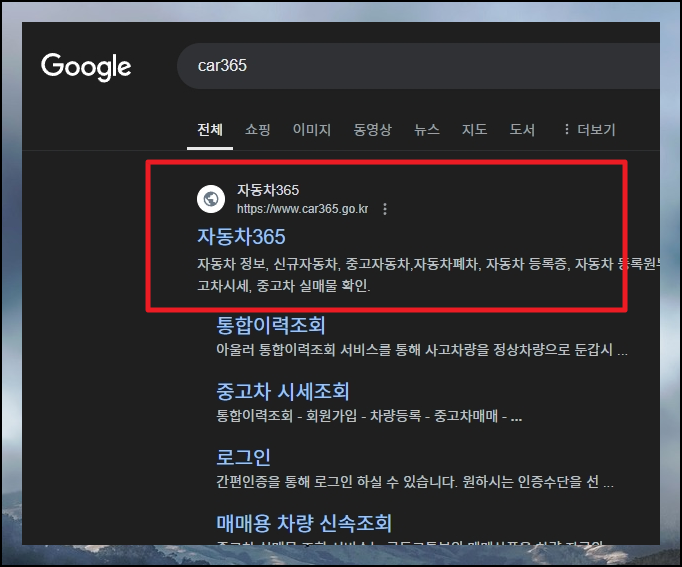The height and width of the screenshot is (567, 682).
Task: Click the globe favicon of 자동차365 result
Action: pos(211,199)
